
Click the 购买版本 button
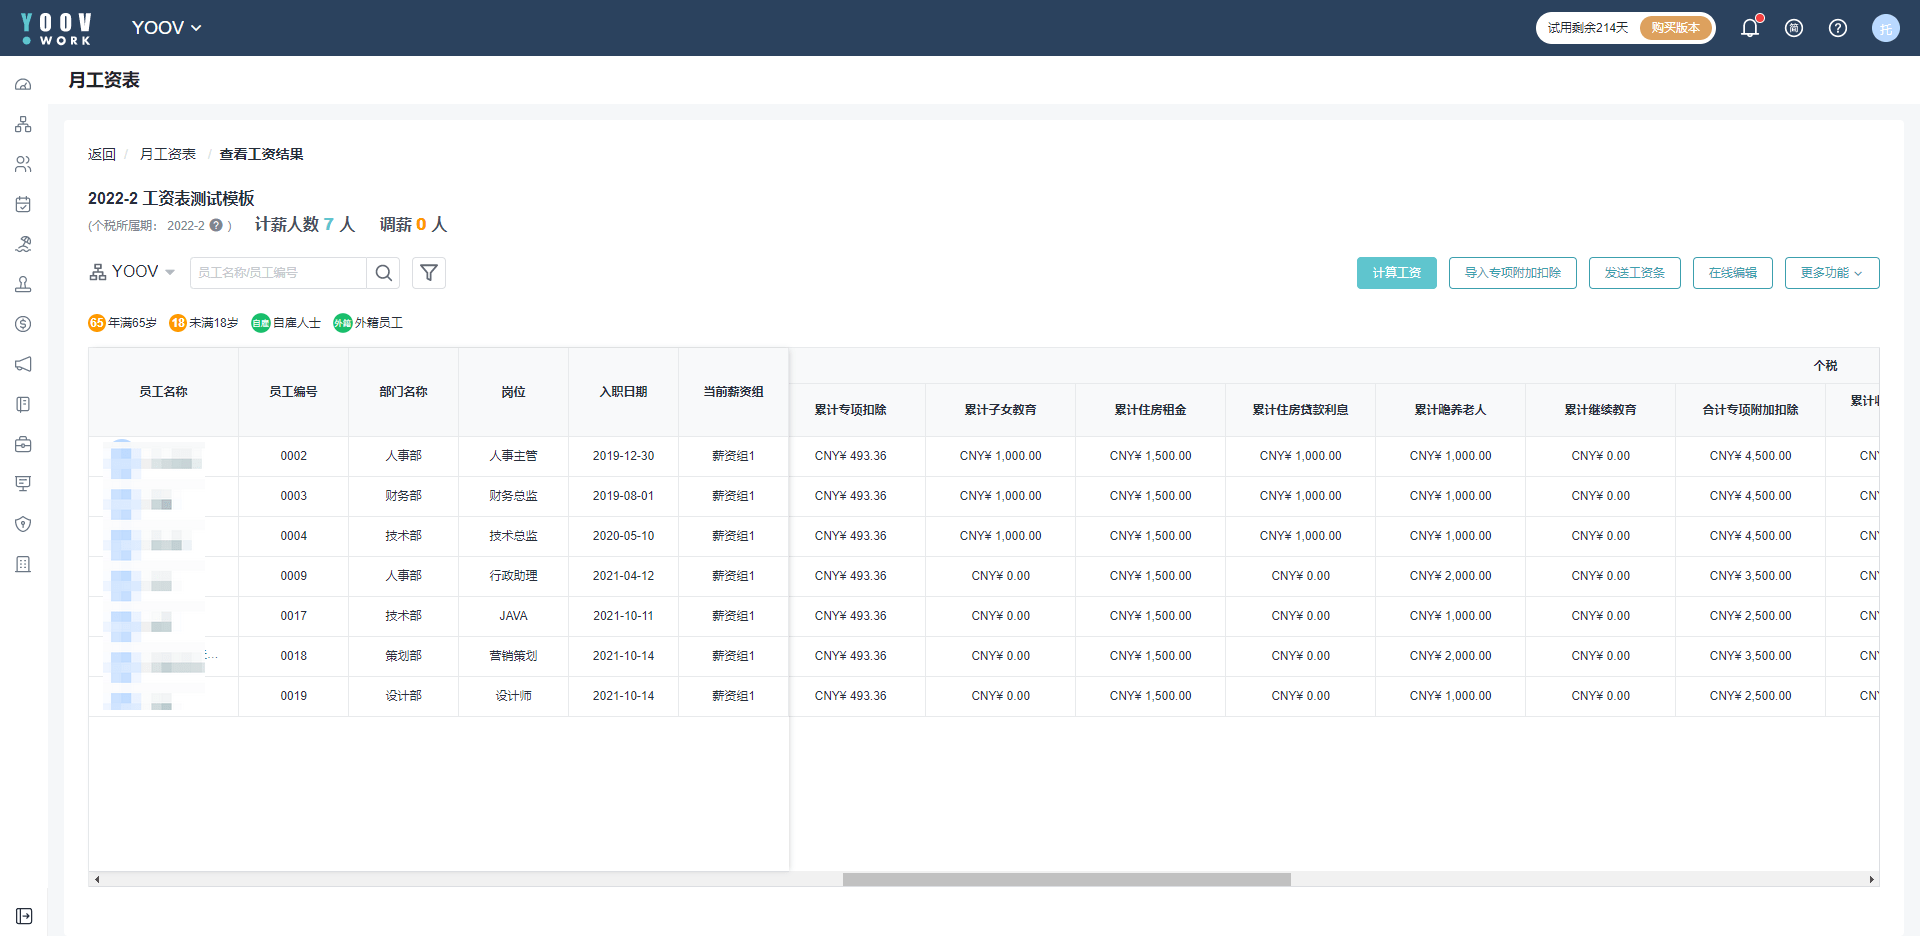pos(1676,28)
